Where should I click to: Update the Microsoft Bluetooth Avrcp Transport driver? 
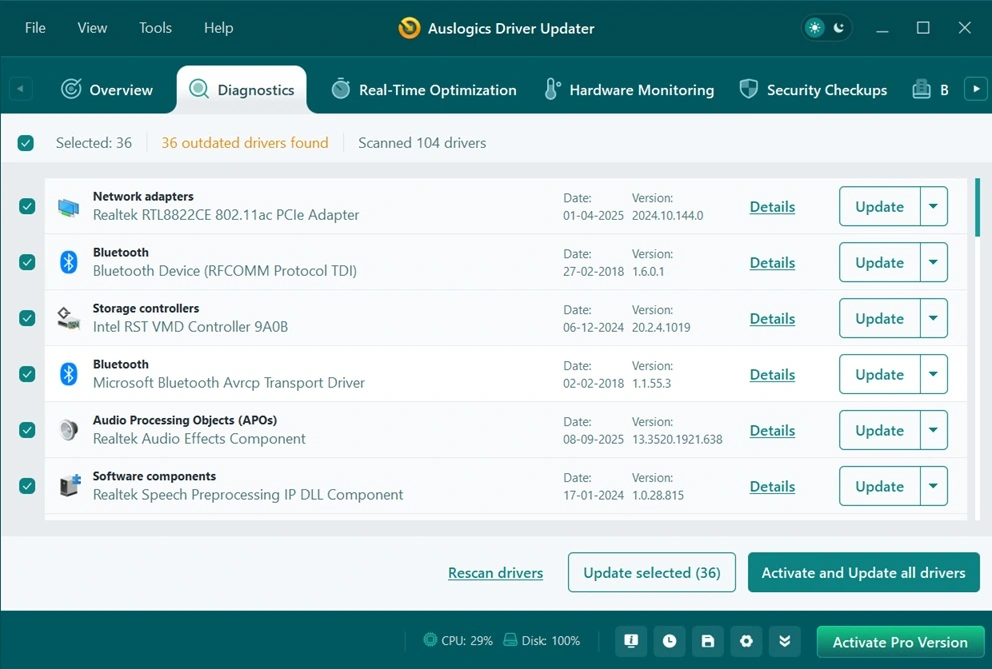(x=879, y=374)
